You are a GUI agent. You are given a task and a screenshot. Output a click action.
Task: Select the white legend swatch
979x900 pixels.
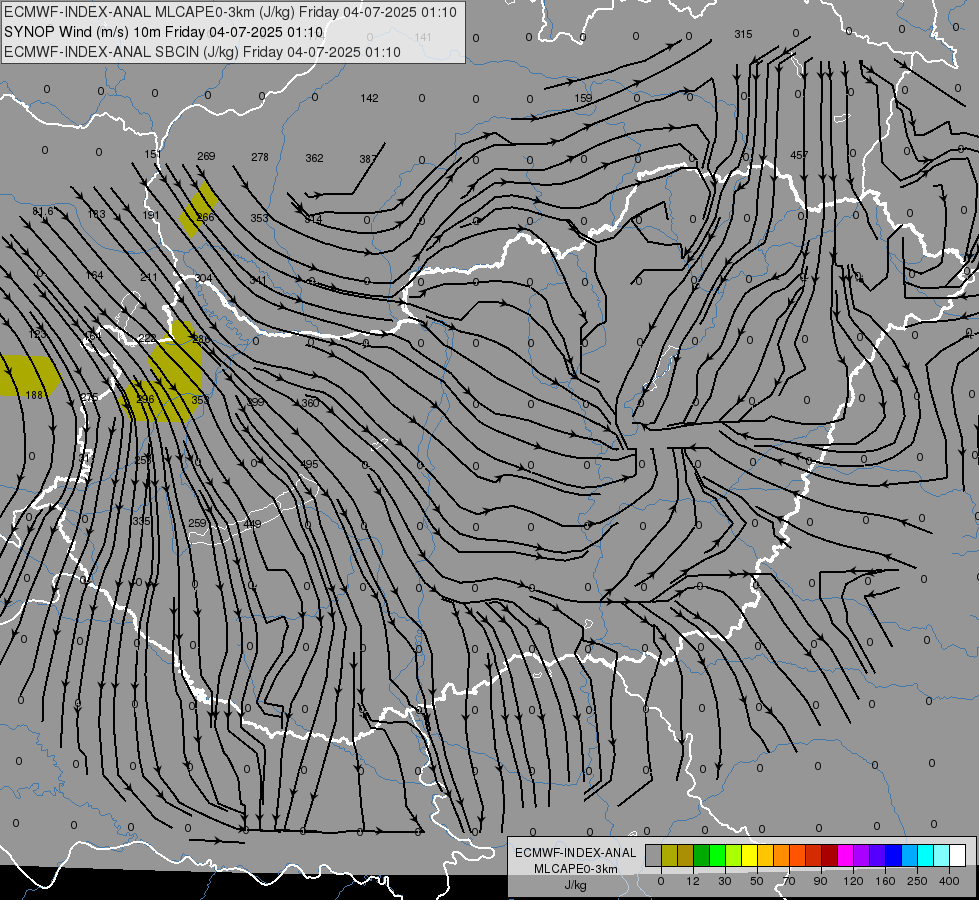958,855
